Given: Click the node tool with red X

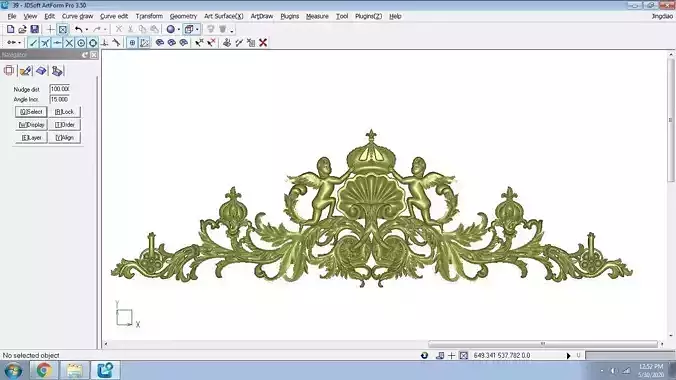Looking at the screenshot, I should [x=211, y=42].
